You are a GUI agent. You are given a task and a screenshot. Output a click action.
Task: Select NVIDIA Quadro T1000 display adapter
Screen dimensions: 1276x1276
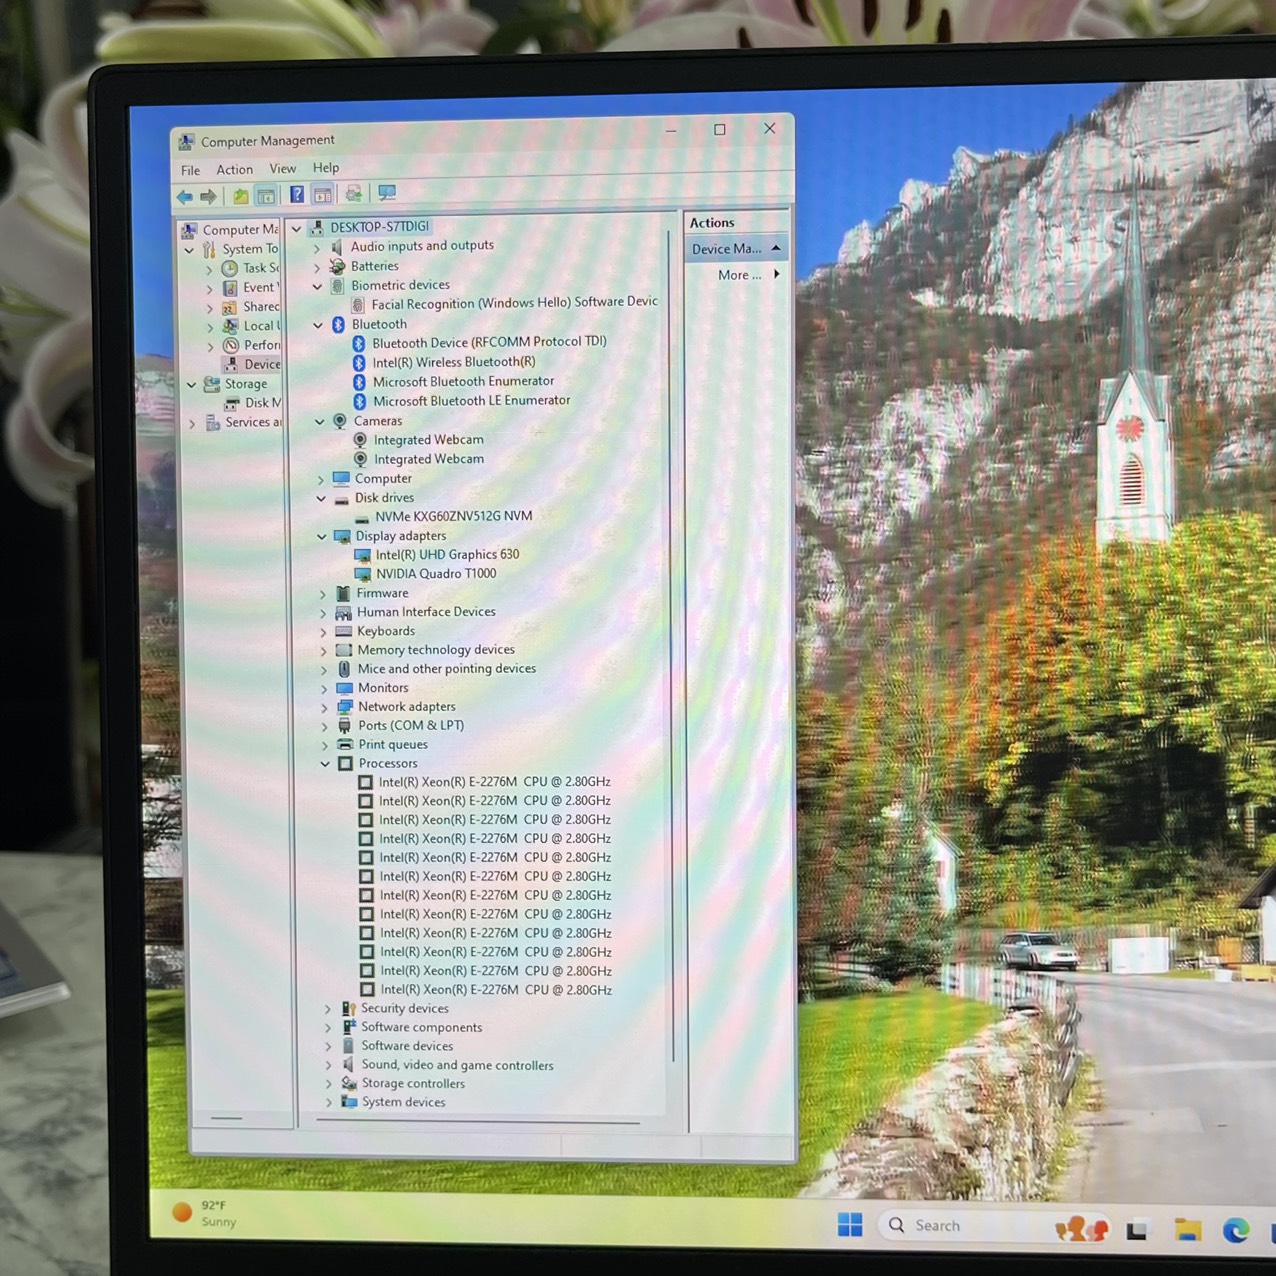coord(436,573)
